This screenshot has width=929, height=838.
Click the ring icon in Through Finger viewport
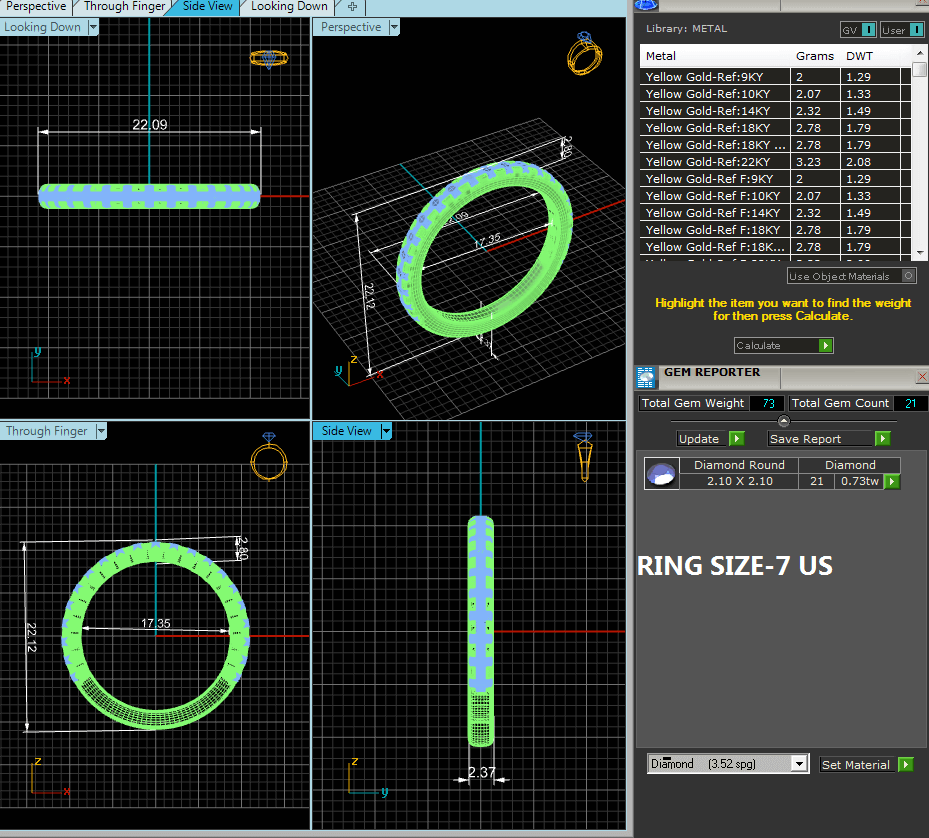click(x=268, y=458)
